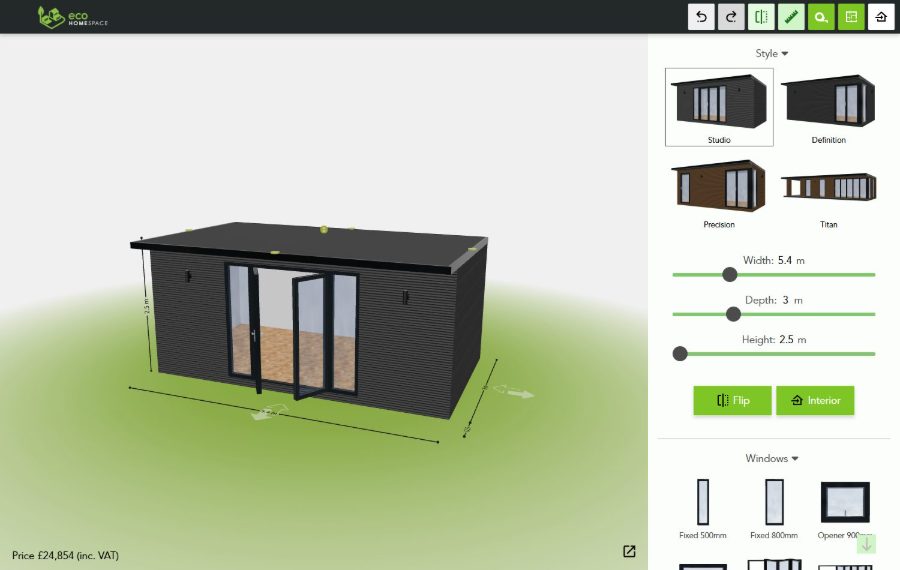Click the Height: 2.5 m value label
Image resolution: width=900 pixels, height=570 pixels.
click(x=774, y=340)
